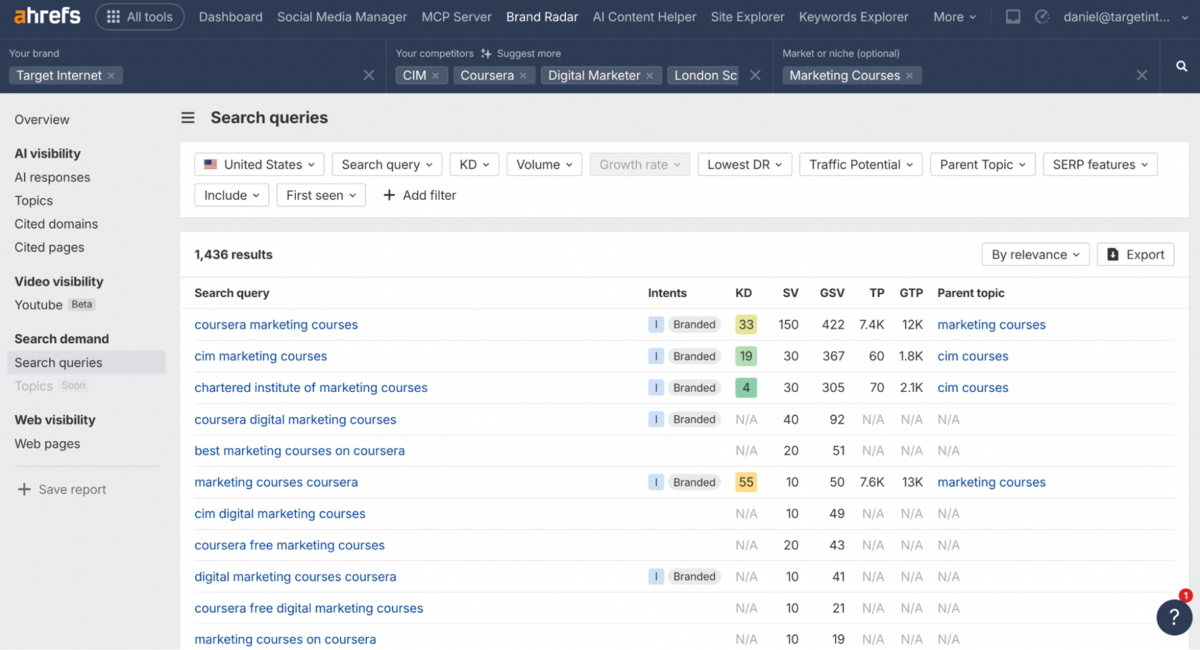Click the clock-check icon in the top bar
Image resolution: width=1200 pixels, height=650 pixels.
pos(1042,17)
